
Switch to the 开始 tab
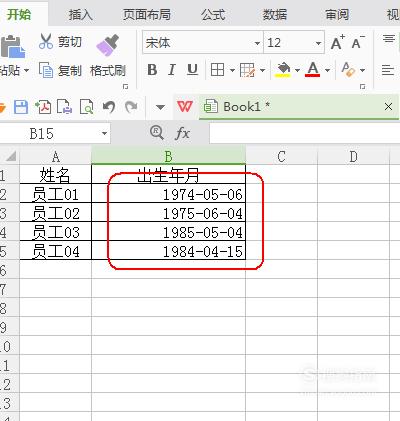(x=19, y=14)
